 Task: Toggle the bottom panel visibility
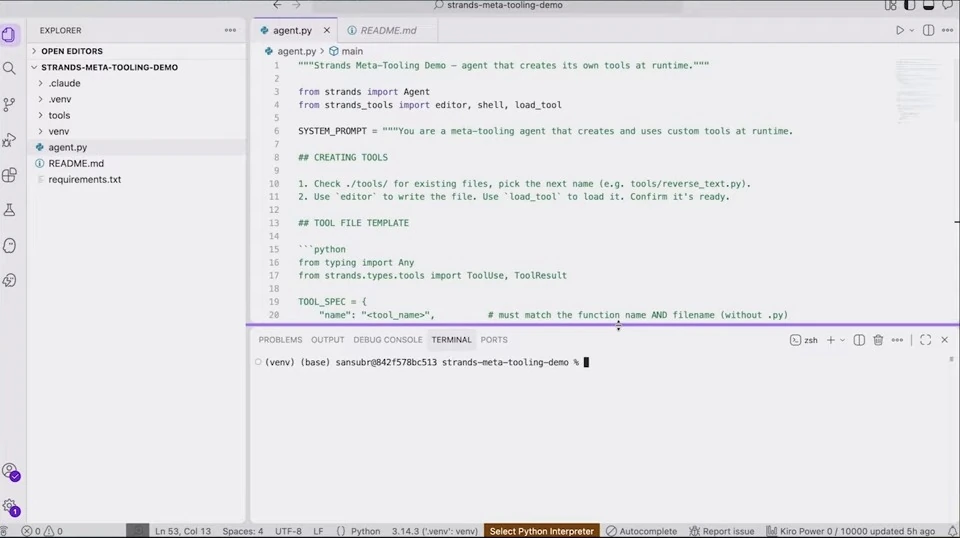tap(928, 6)
